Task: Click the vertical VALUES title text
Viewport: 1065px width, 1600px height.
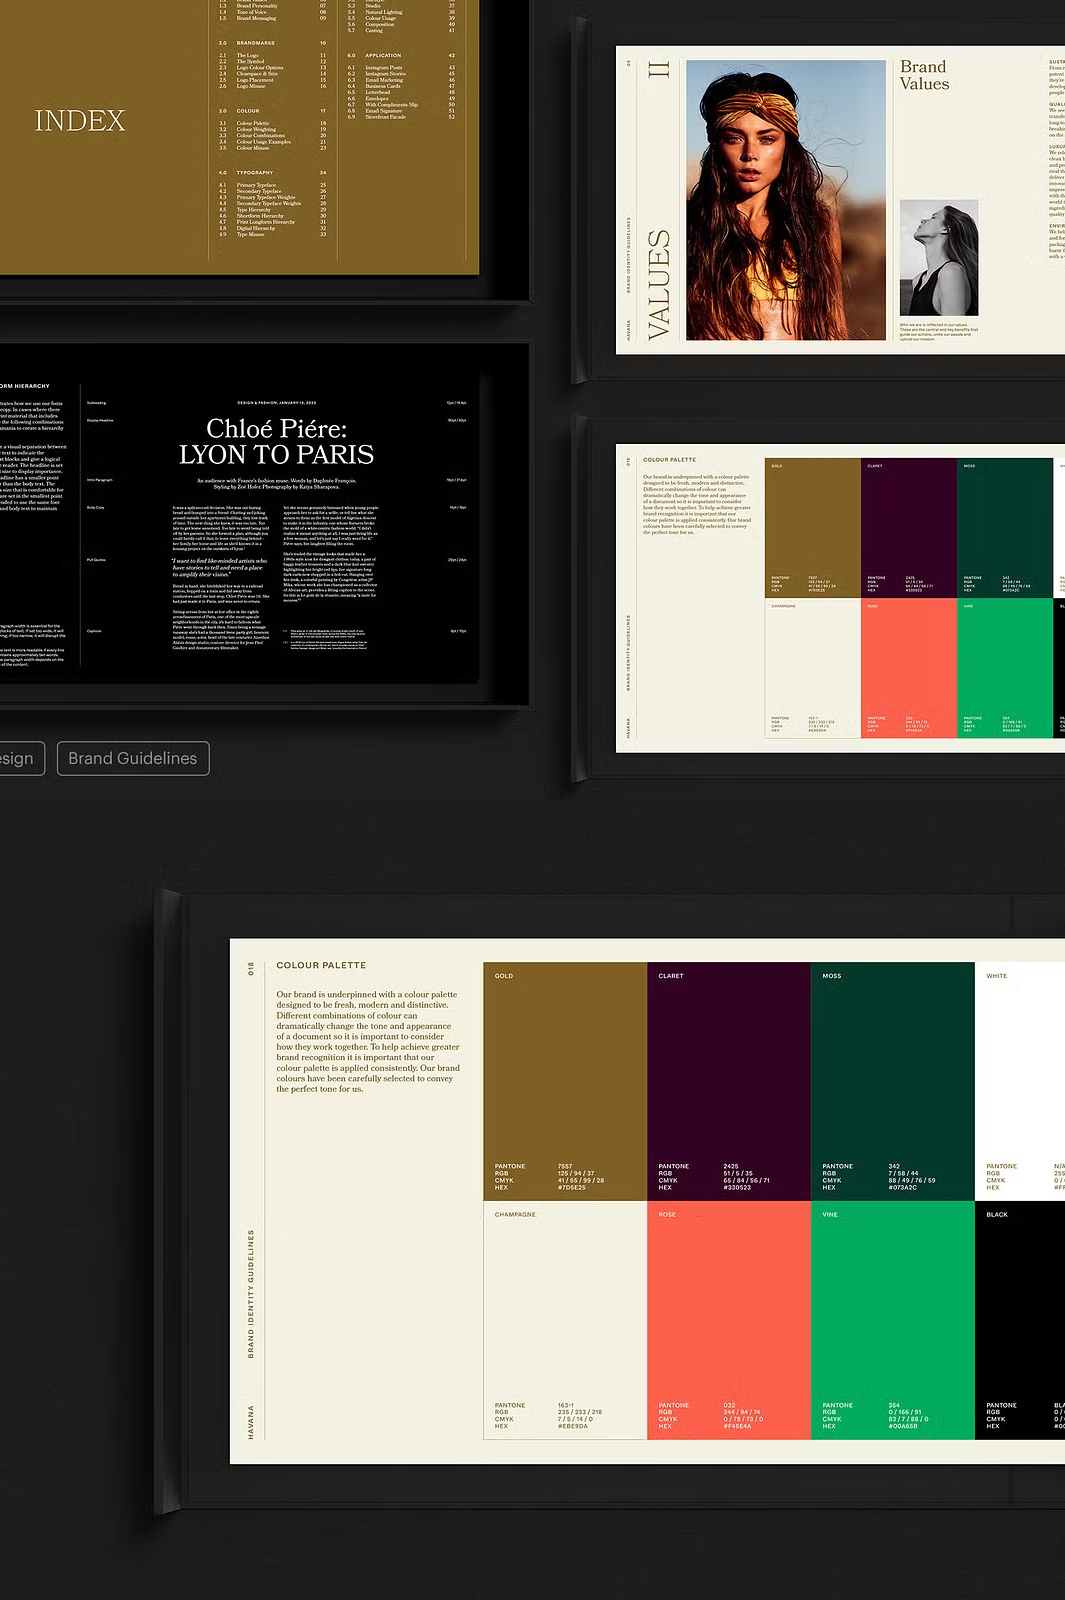Action: (659, 285)
